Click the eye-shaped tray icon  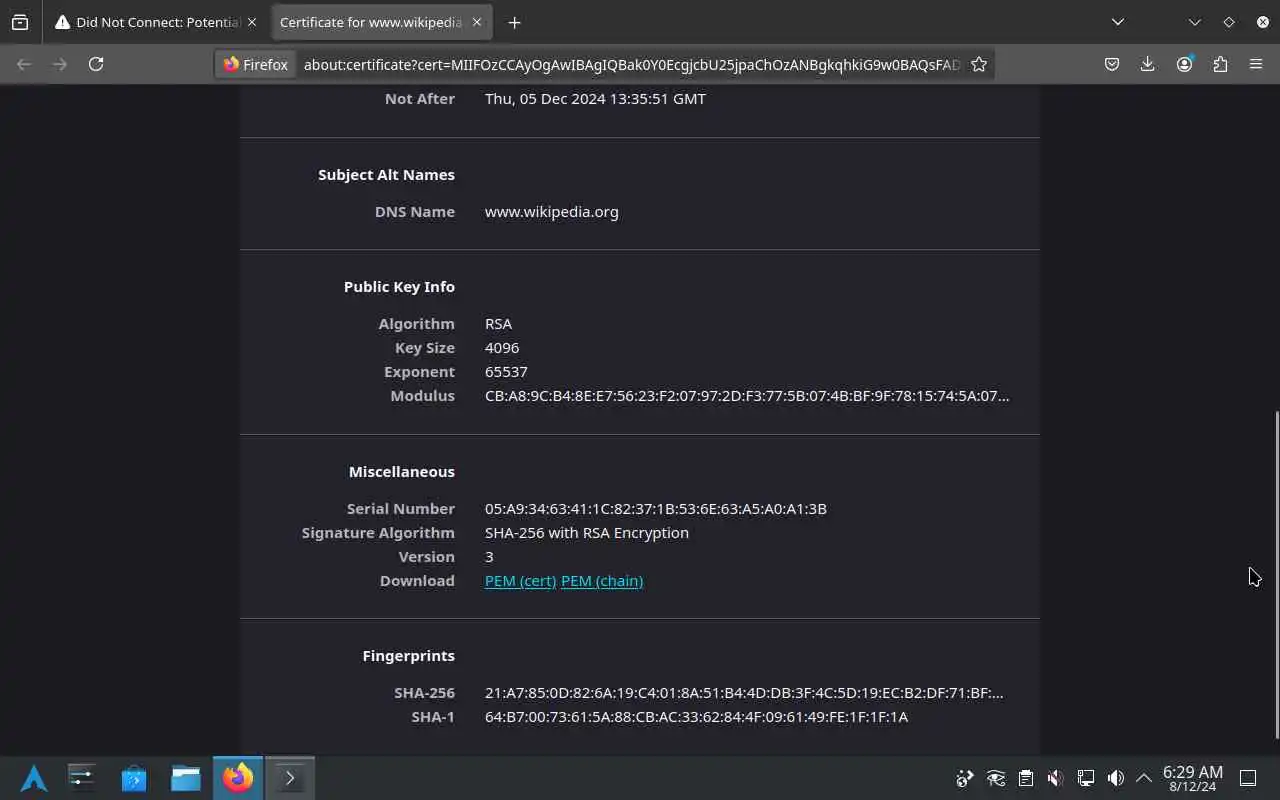pyautogui.click(x=995, y=778)
